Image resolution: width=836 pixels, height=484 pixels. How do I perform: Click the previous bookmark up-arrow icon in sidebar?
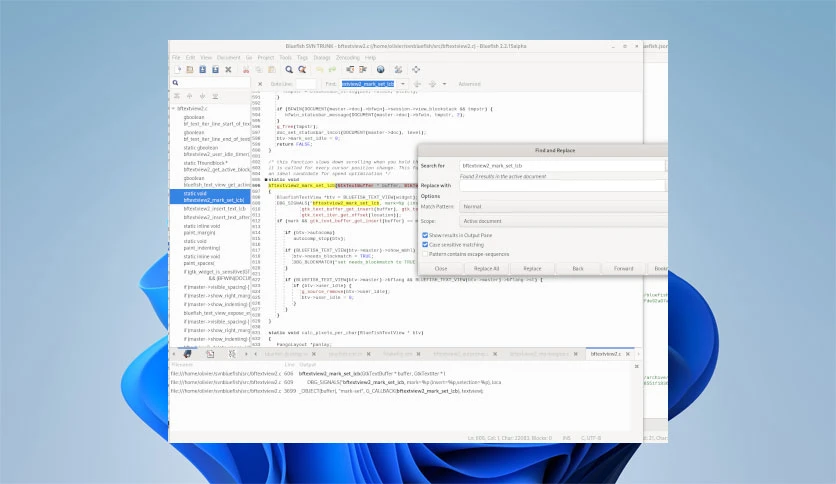pyautogui.click(x=189, y=96)
